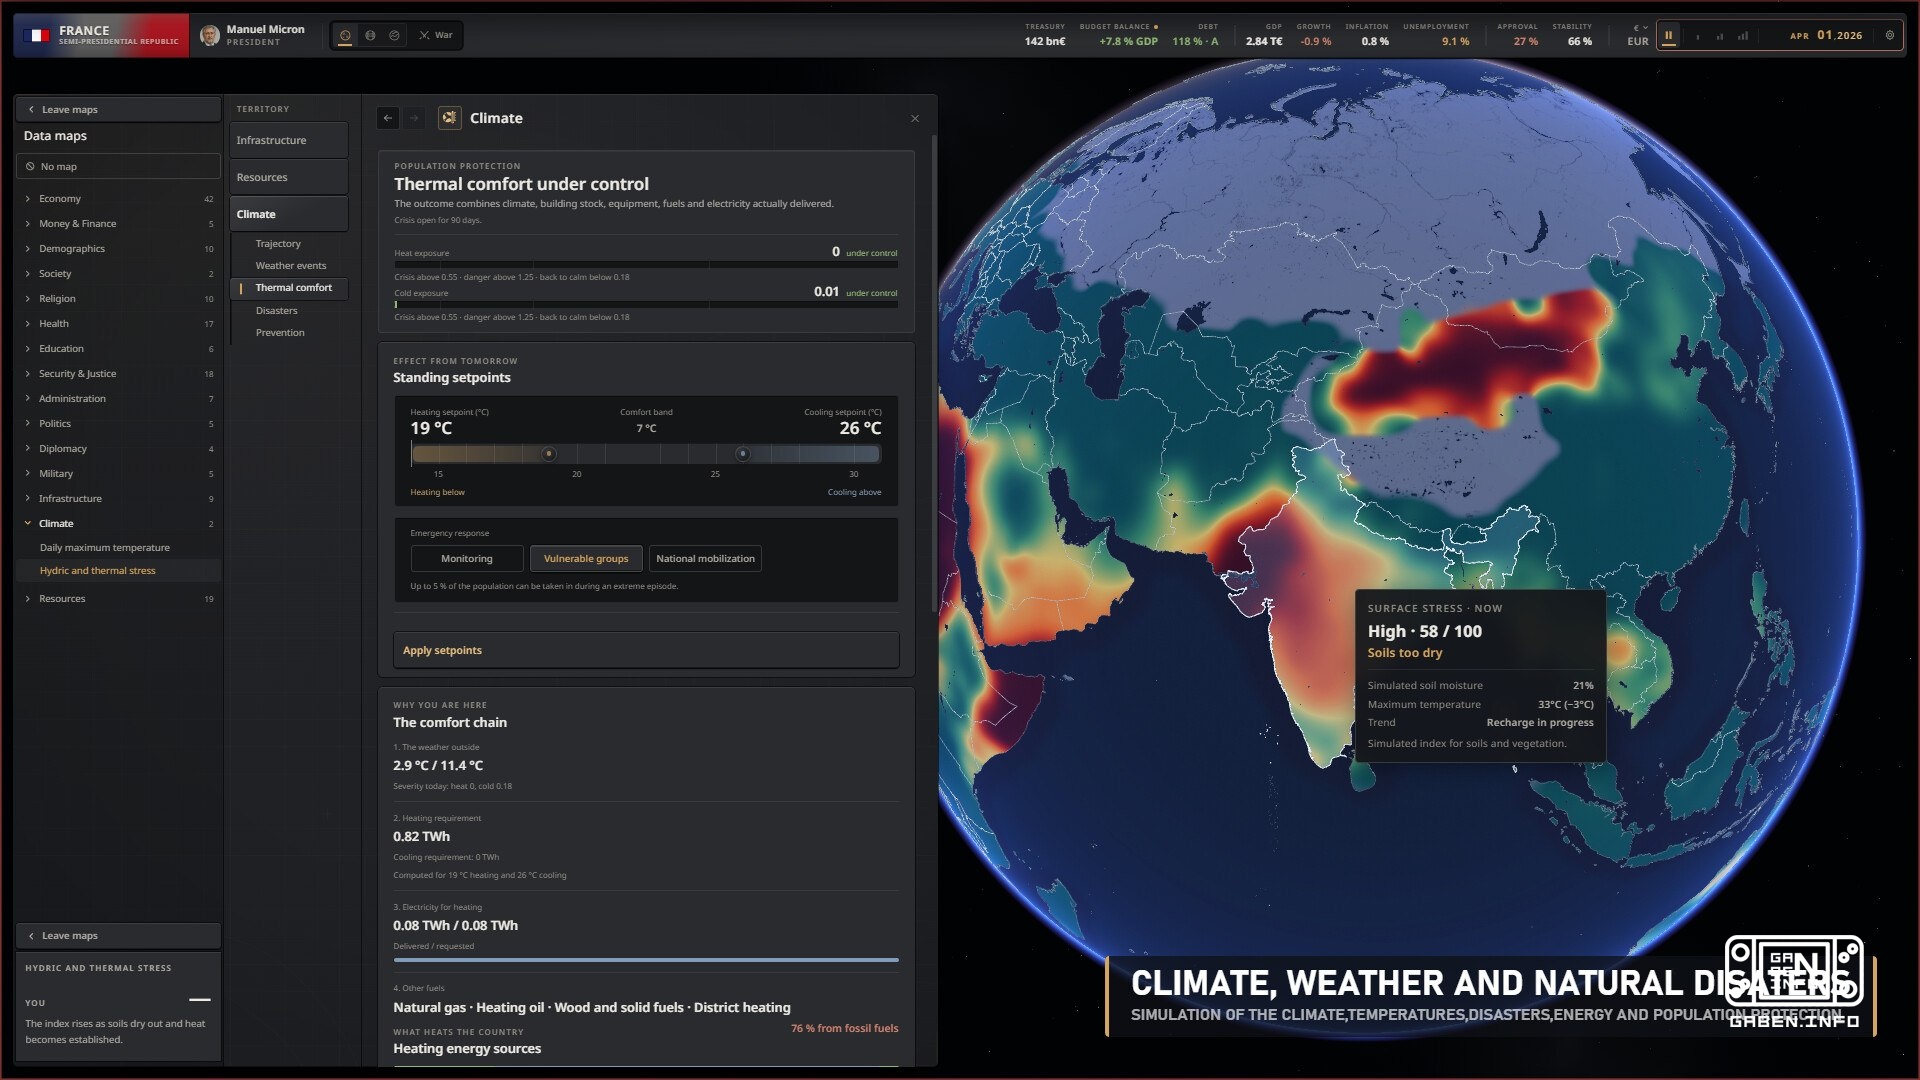Open game settings gear
The image size is (1920, 1080).
click(x=1890, y=35)
